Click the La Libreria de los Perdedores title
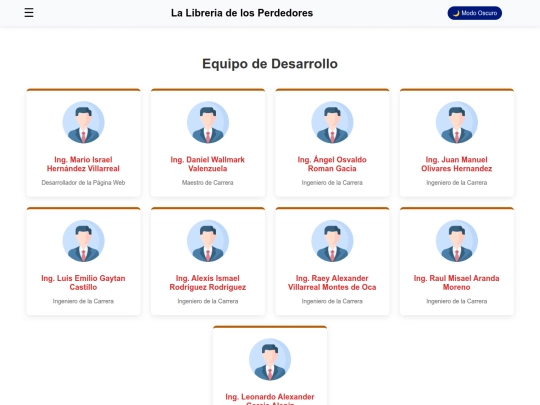 pos(242,13)
